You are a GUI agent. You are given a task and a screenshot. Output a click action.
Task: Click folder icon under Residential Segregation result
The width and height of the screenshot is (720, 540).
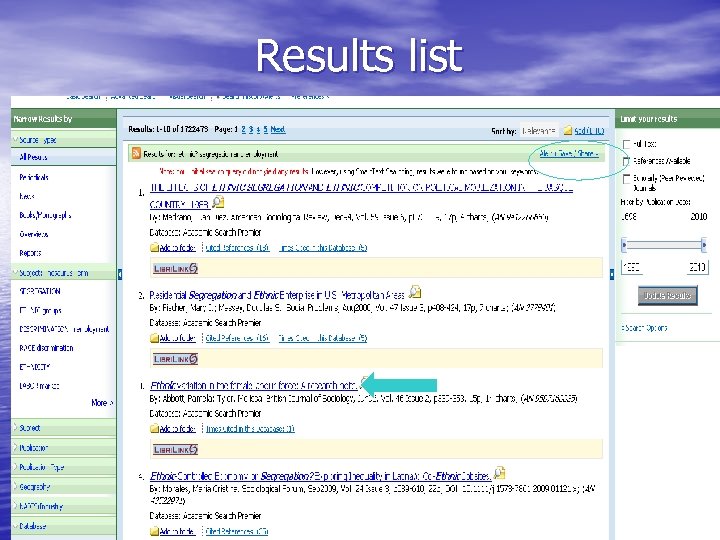[154, 338]
